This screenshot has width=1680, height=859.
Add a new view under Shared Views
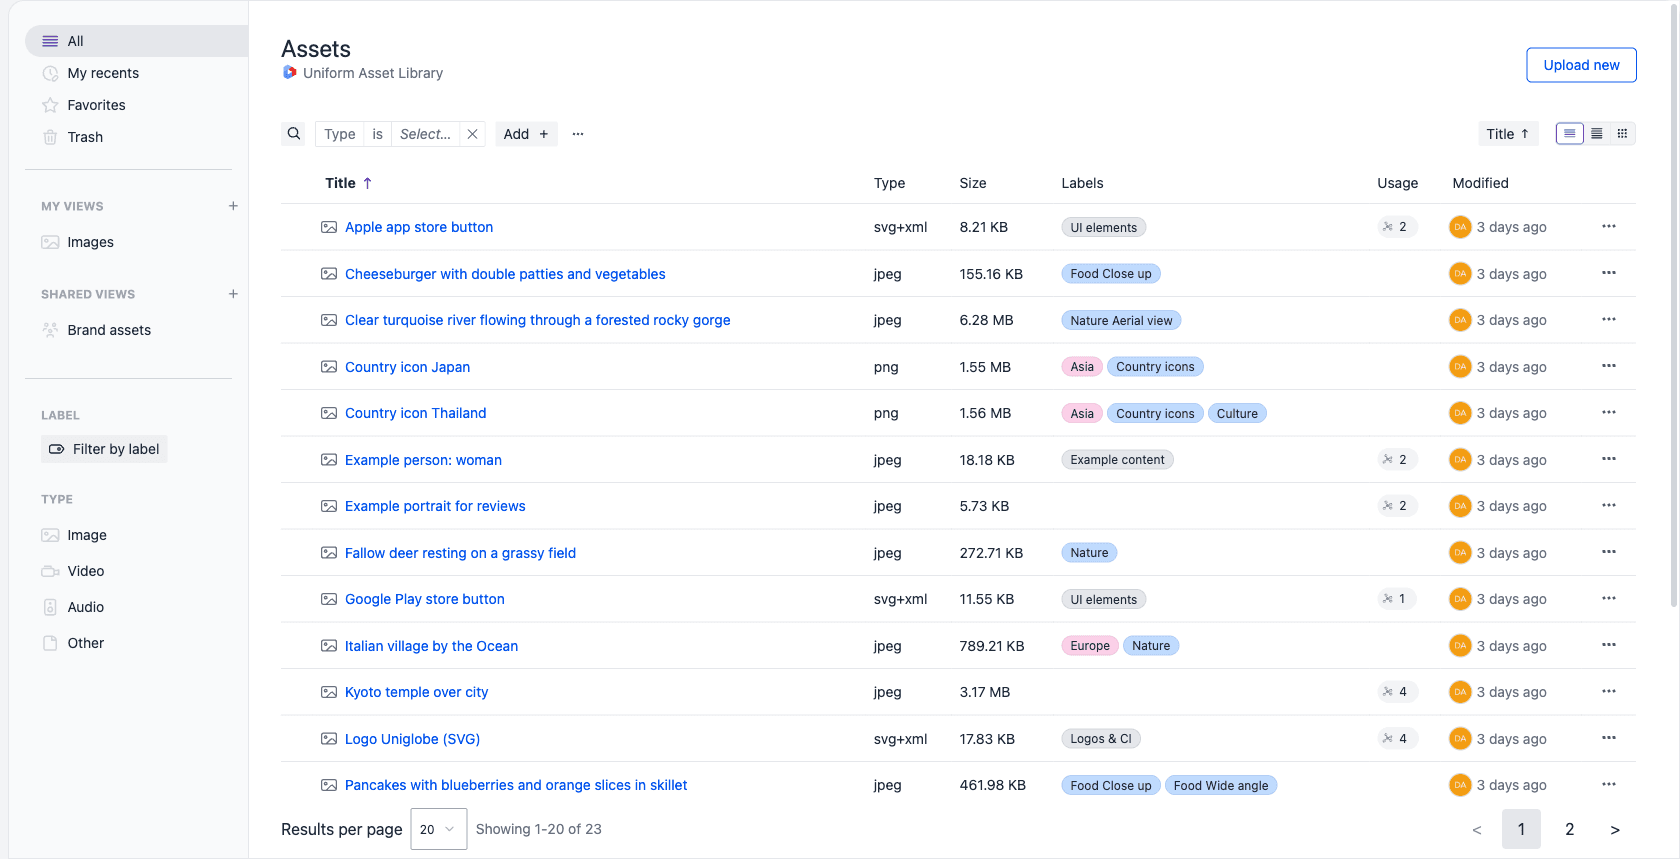pos(233,294)
